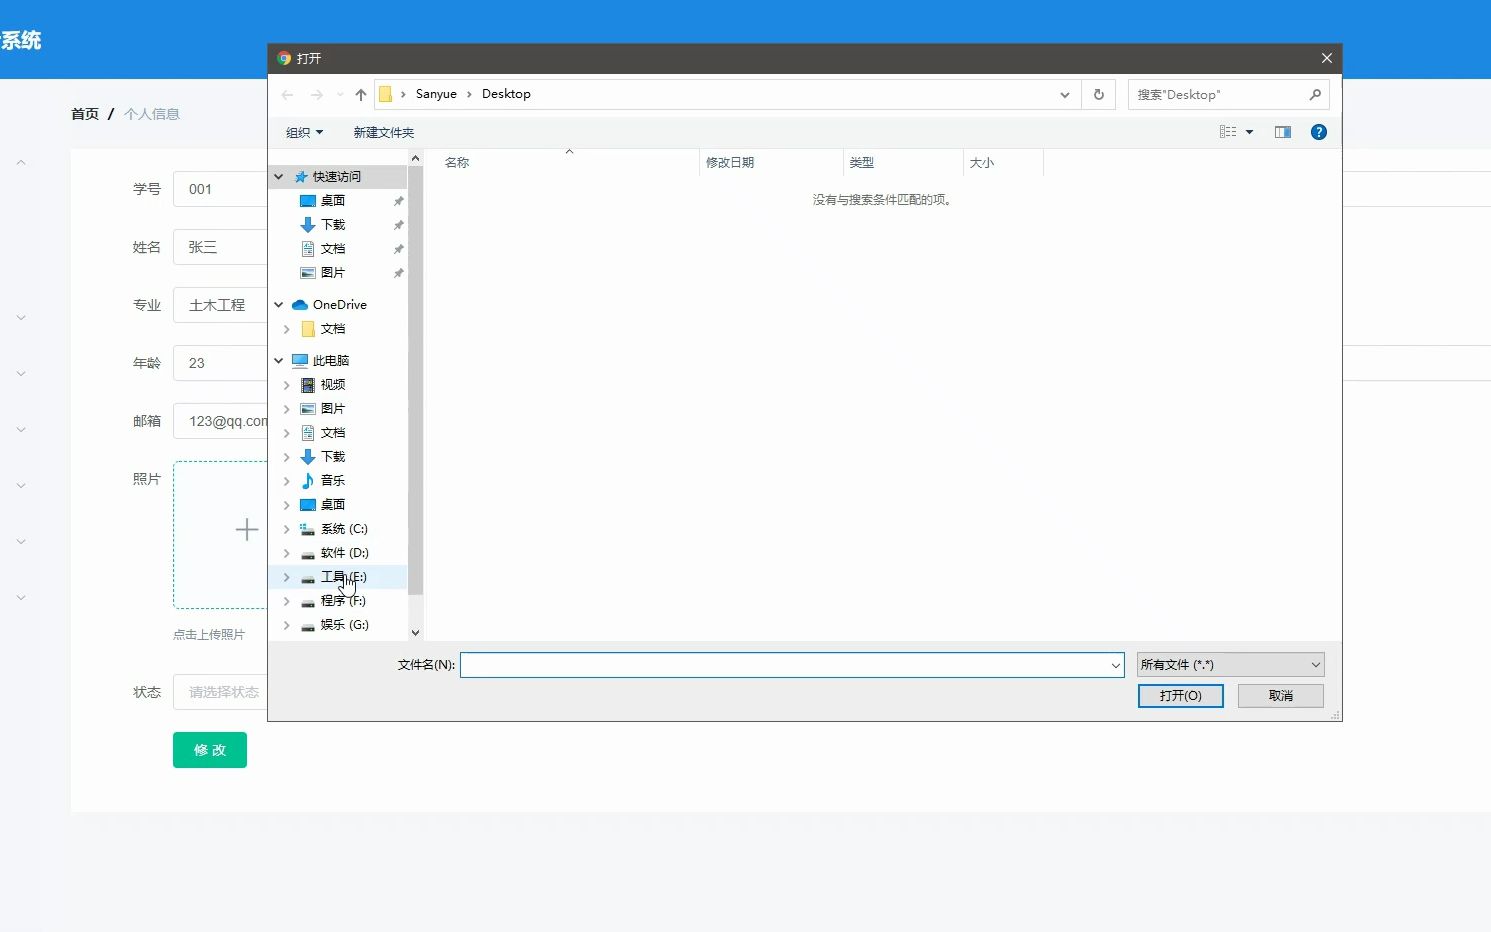
Task: Toggle the preview pane icon
Action: 1283,131
